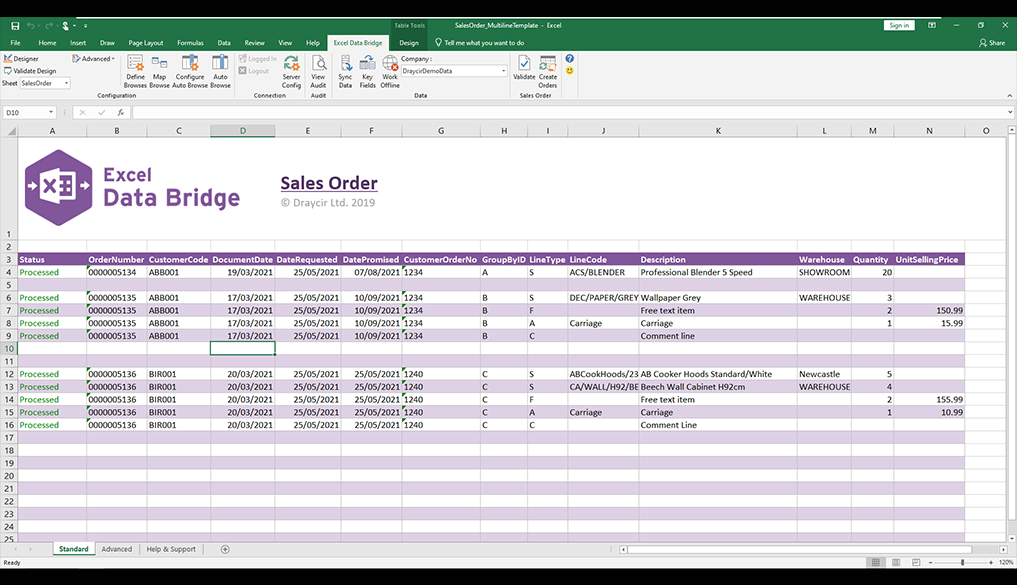1017x585 pixels.
Task: Click the Select All corner button
Action: 10,131
